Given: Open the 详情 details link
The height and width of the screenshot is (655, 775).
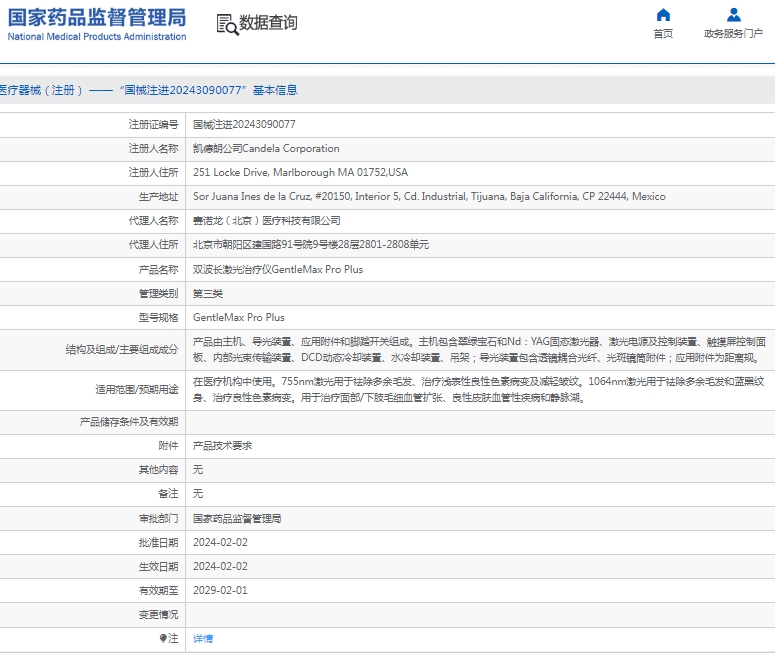Looking at the screenshot, I should 203,639.
